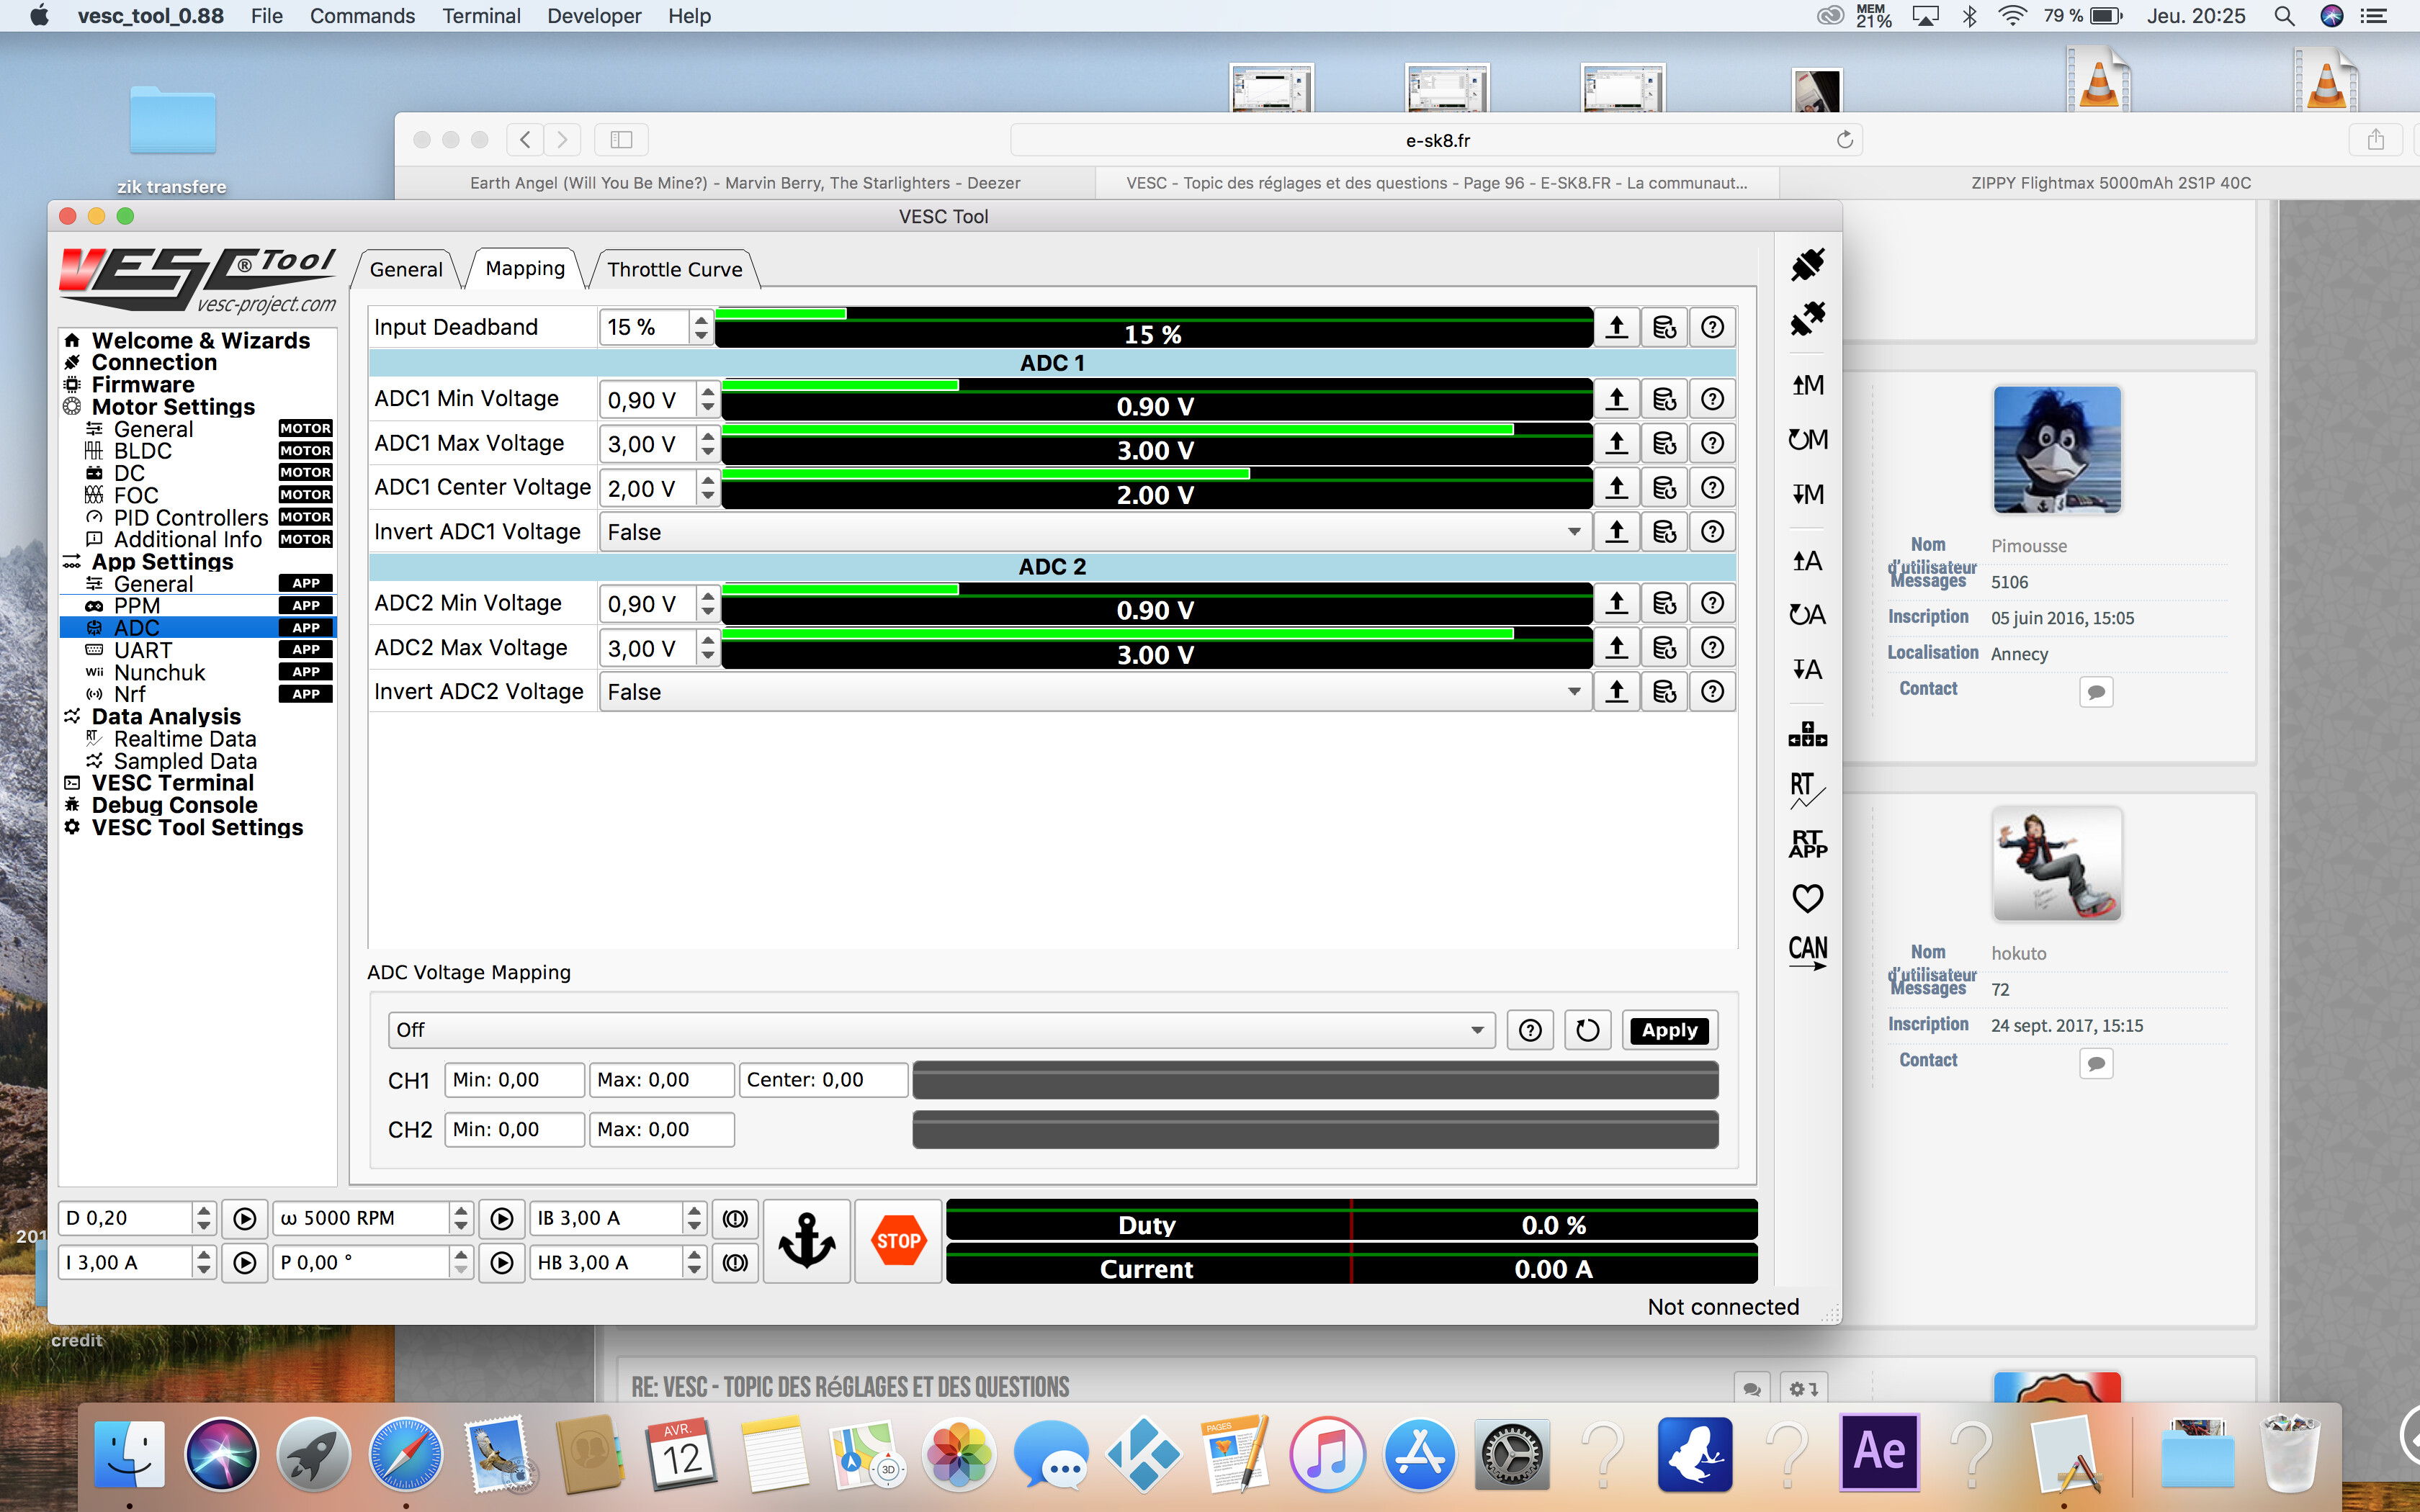Read default app configuration (circular A icon)

click(1807, 615)
